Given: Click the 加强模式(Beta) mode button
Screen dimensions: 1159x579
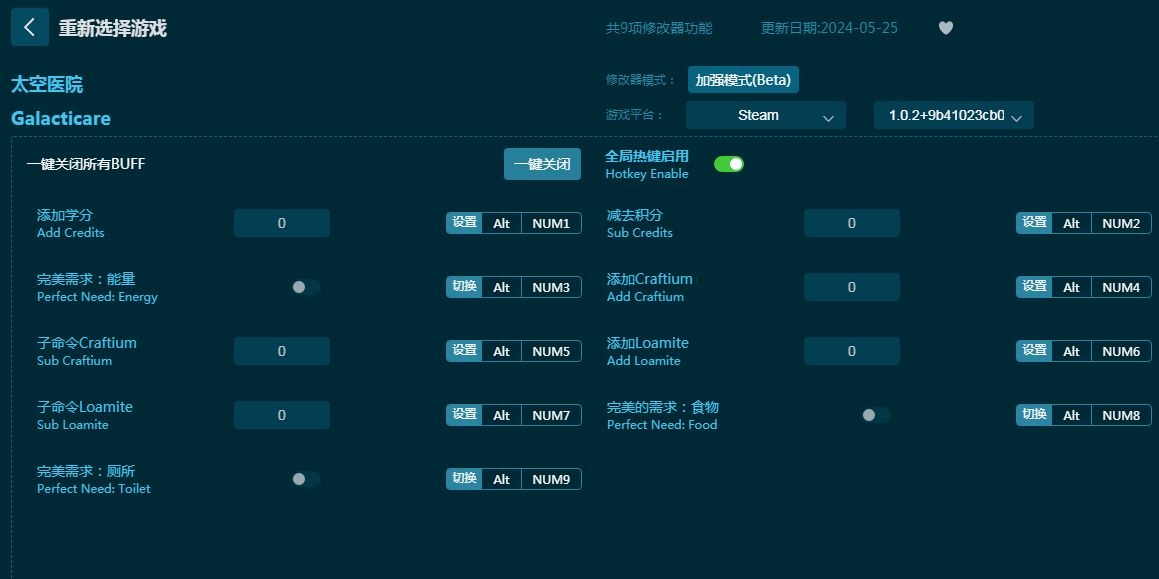Looking at the screenshot, I should pos(743,80).
